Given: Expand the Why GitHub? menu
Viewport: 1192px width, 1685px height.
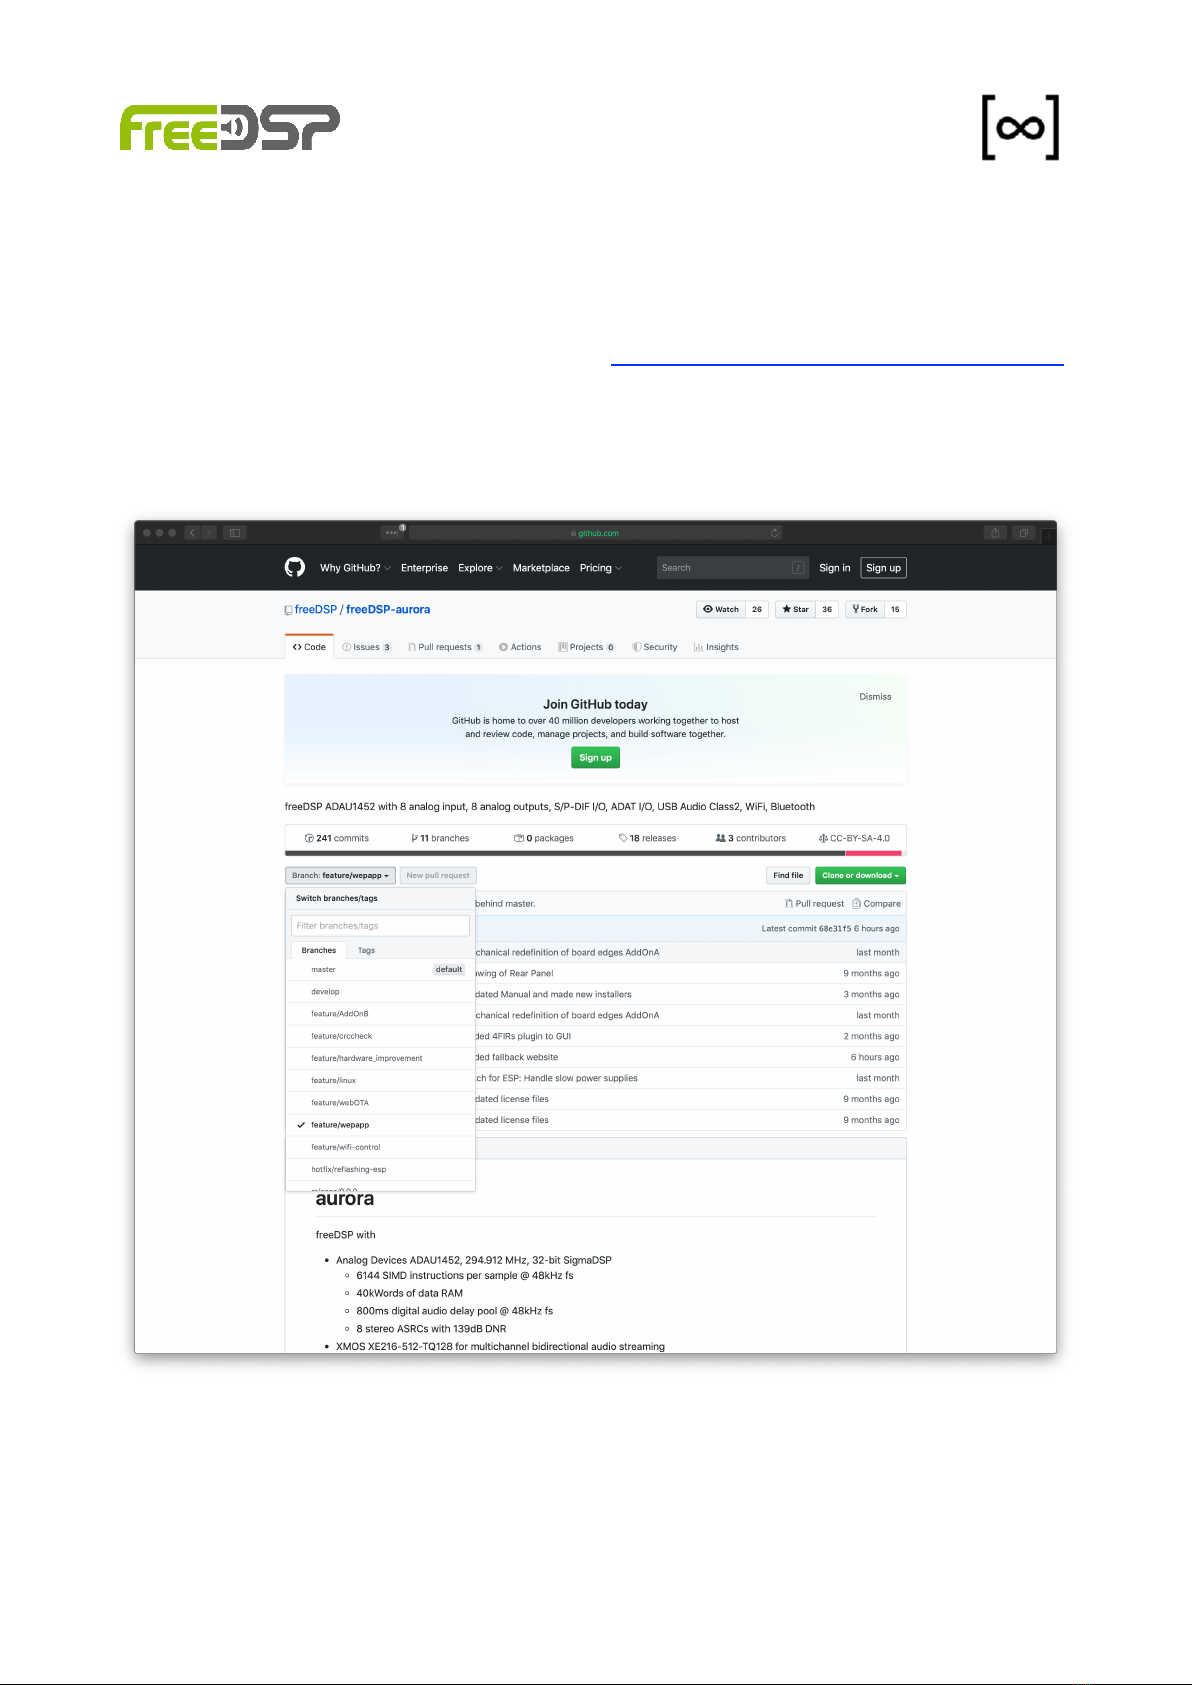Looking at the screenshot, I should coord(355,568).
